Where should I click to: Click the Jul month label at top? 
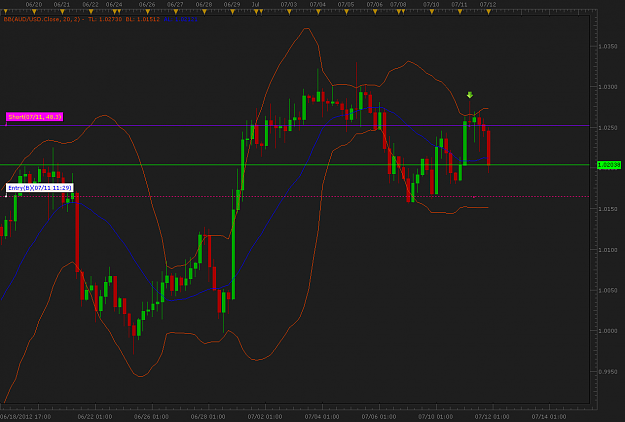coord(256,4)
